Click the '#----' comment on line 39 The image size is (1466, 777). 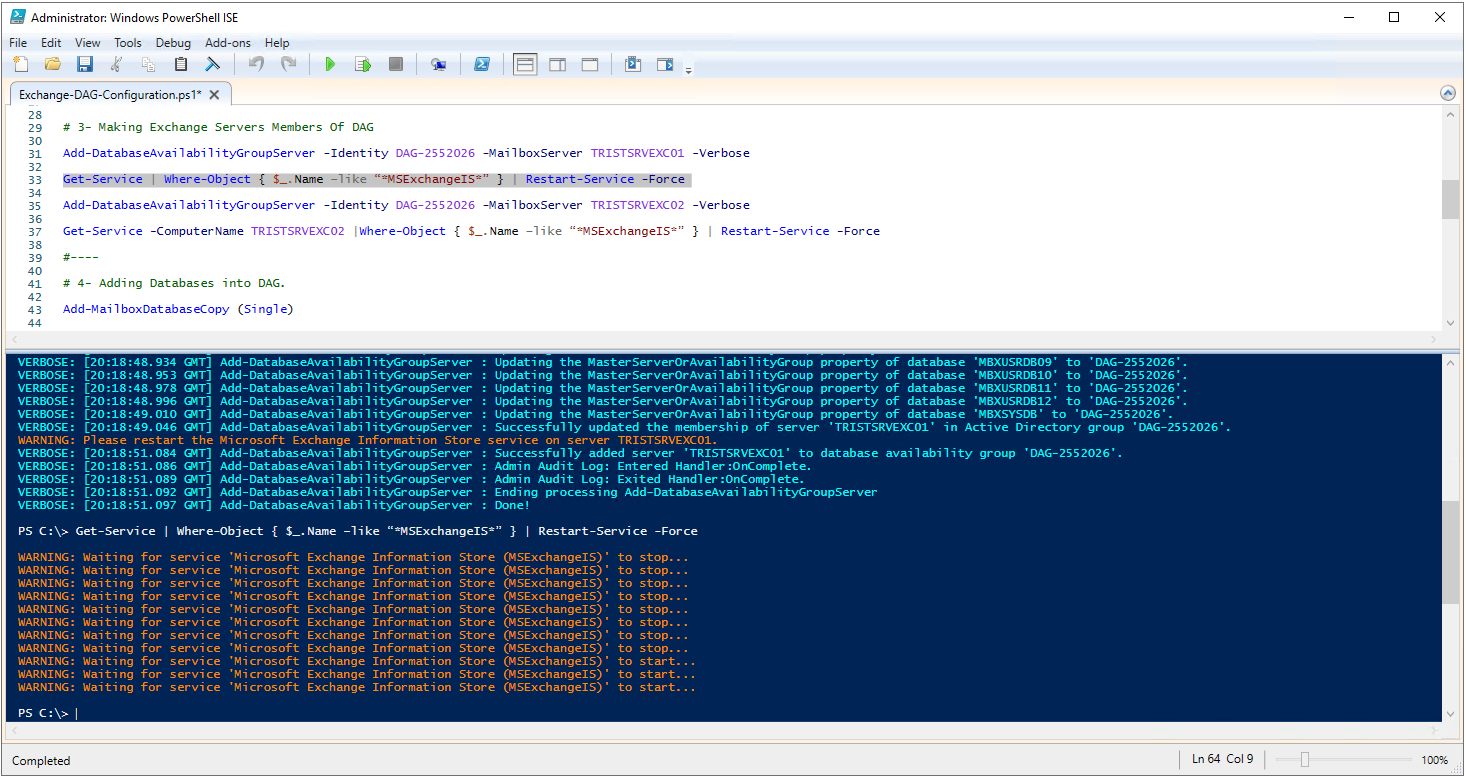80,257
